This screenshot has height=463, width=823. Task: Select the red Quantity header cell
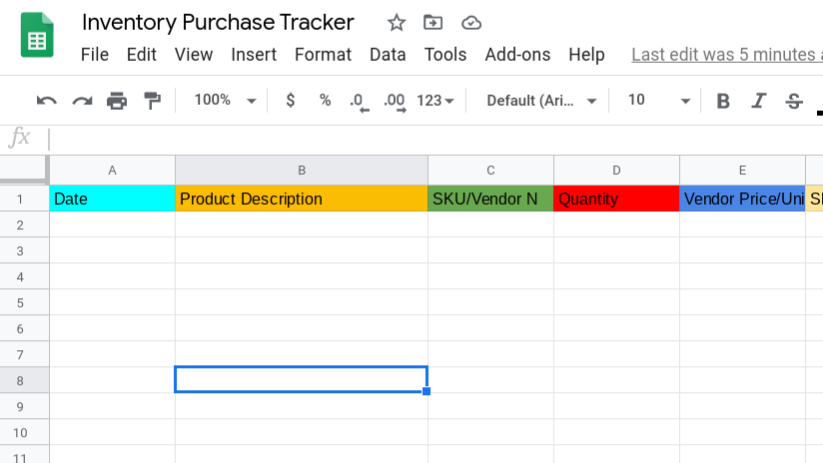click(x=616, y=199)
